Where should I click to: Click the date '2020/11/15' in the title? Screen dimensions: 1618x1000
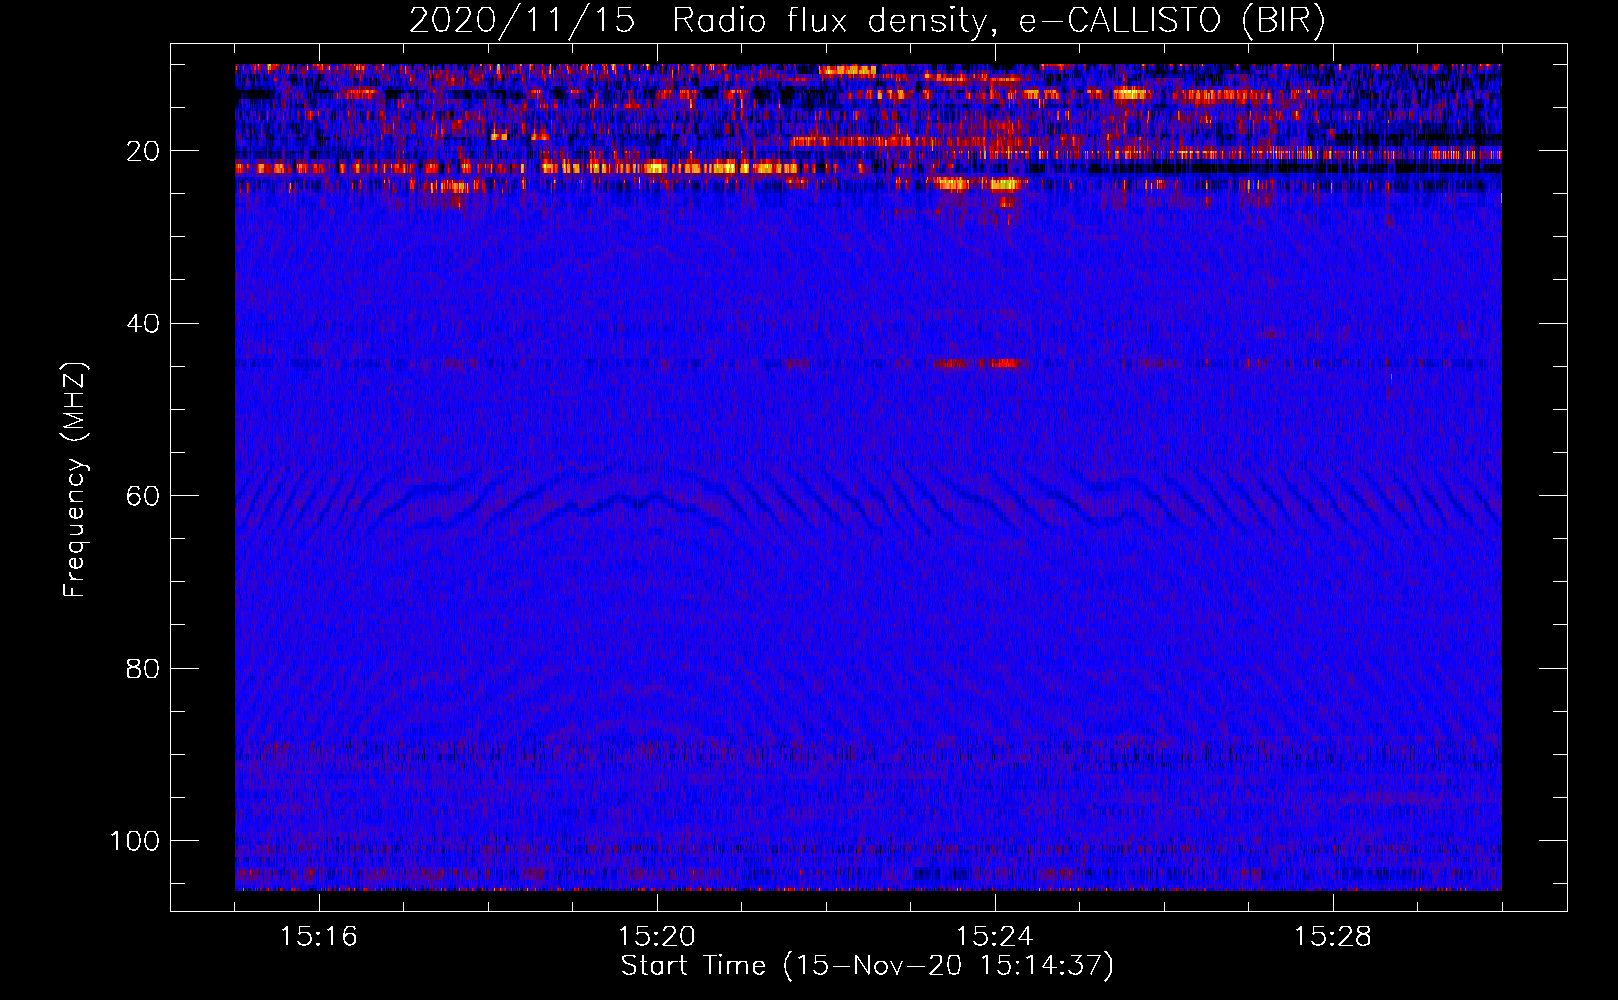[522, 20]
